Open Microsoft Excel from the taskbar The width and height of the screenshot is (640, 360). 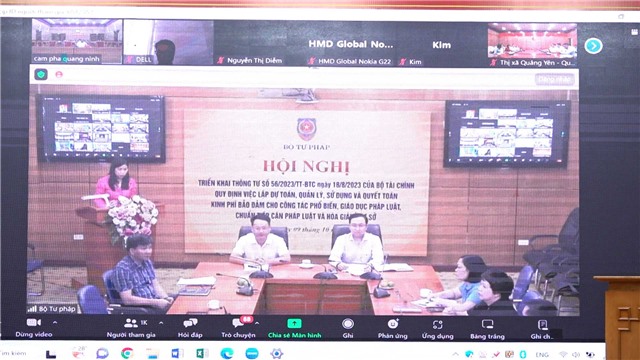click(x=202, y=353)
